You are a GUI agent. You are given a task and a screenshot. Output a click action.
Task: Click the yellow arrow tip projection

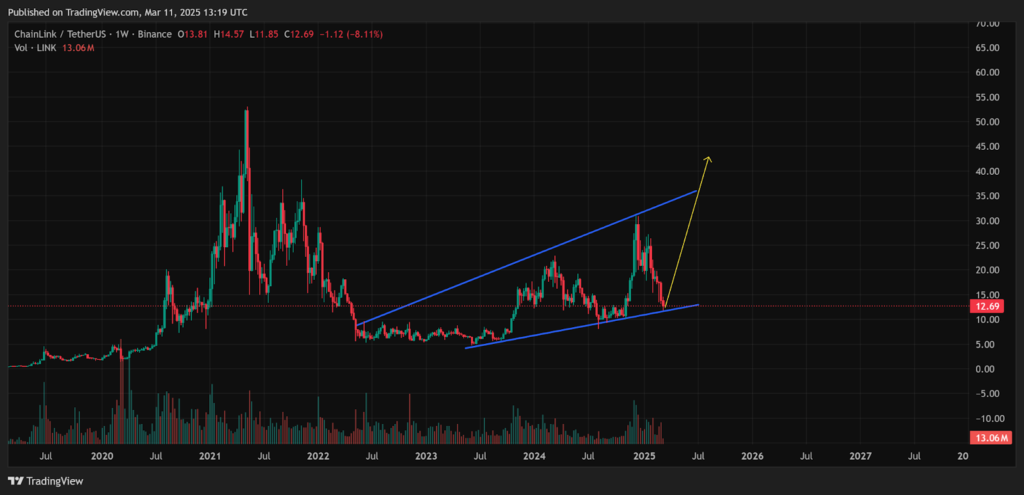point(708,158)
